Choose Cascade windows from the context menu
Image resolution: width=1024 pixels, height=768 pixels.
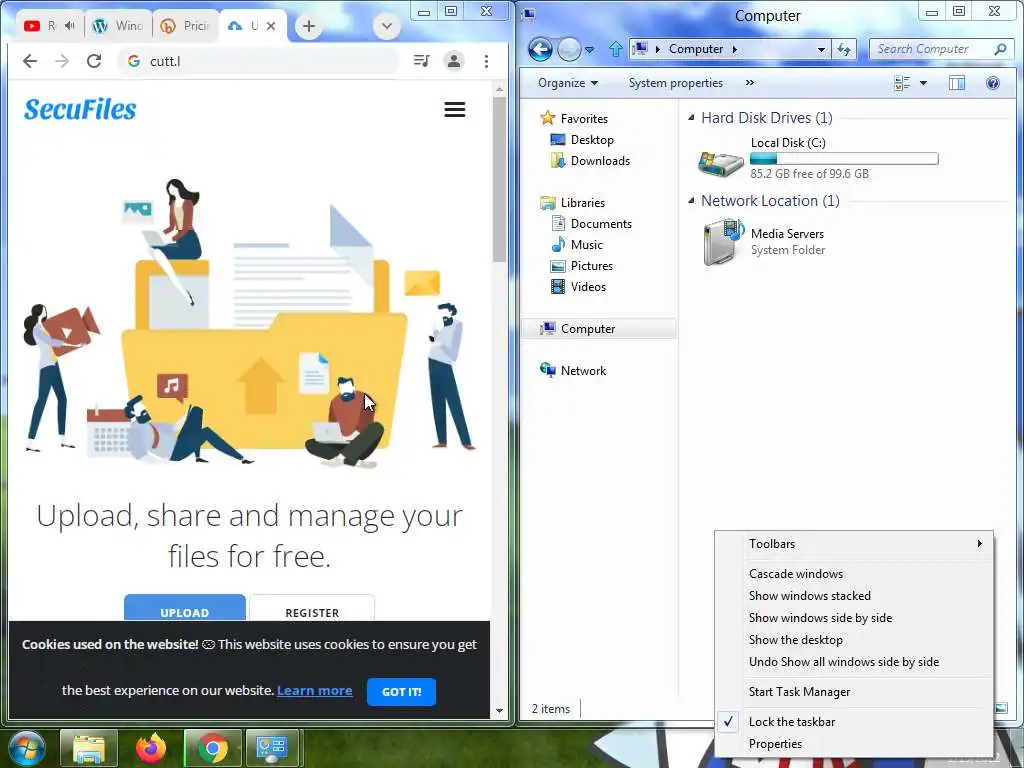(854, 573)
